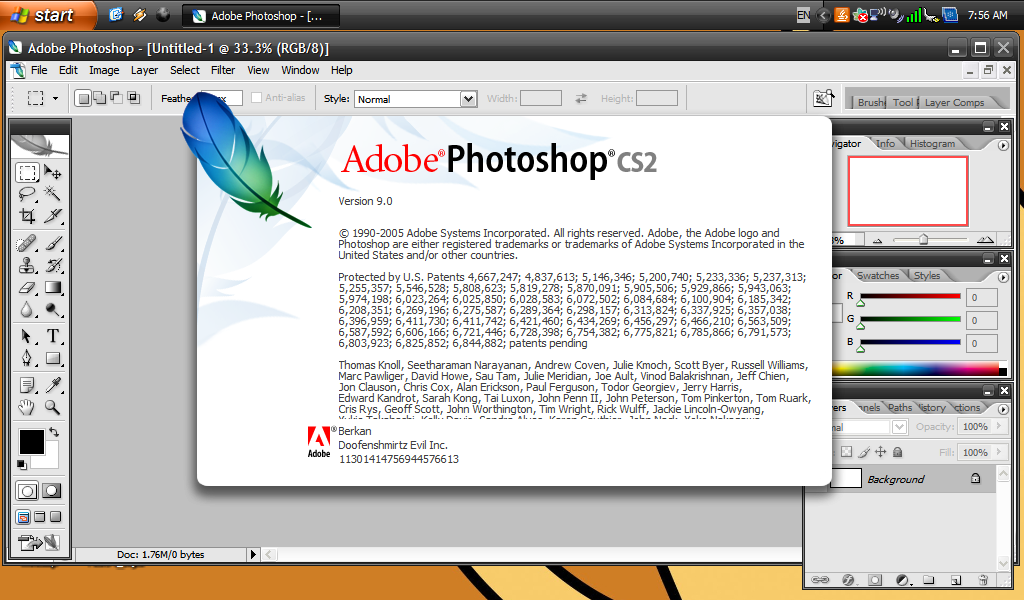The width and height of the screenshot is (1024, 600).
Task: Select the Zoom tool
Action: pos(53,407)
